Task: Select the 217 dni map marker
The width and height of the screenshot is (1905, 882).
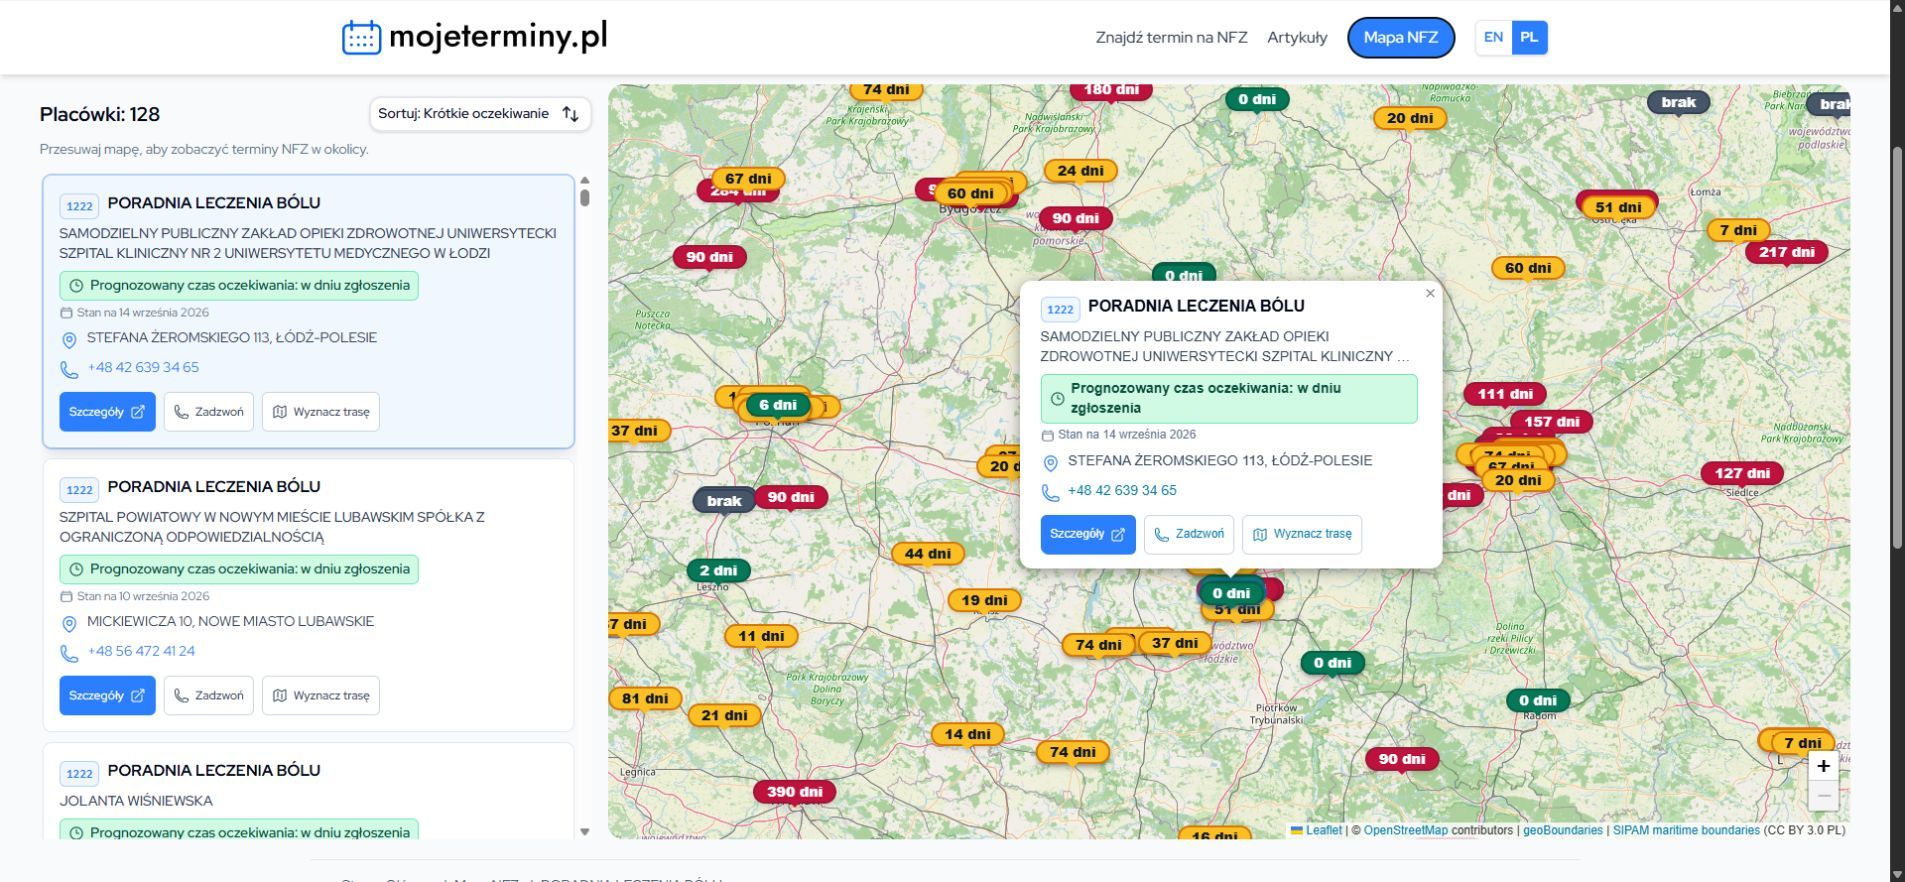Action: 1787,252
